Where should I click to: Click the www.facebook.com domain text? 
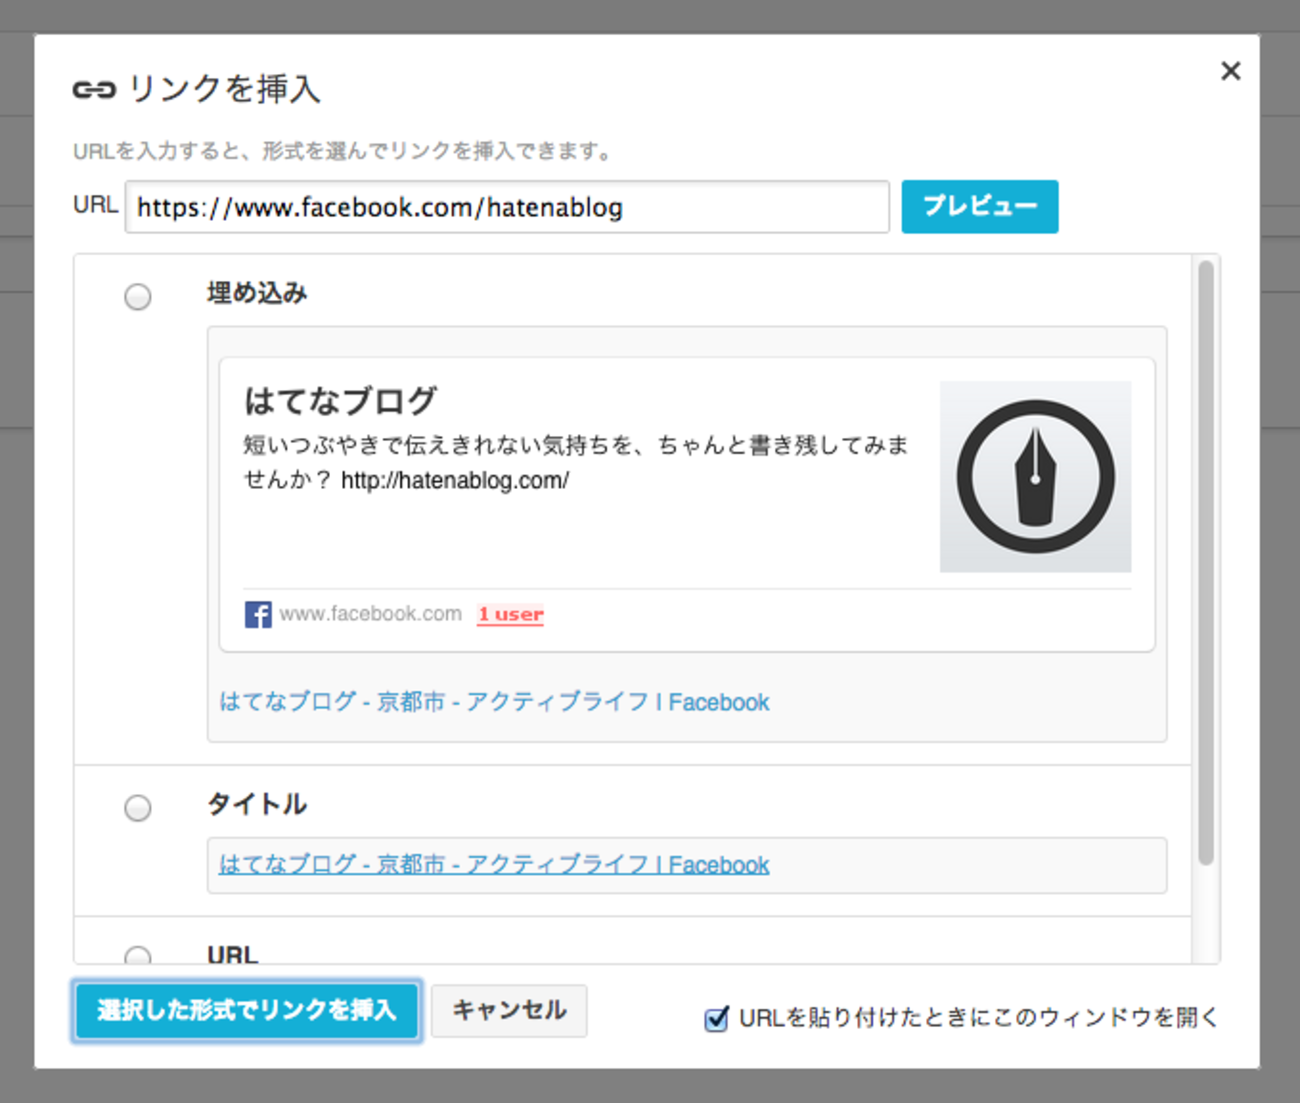tap(370, 614)
